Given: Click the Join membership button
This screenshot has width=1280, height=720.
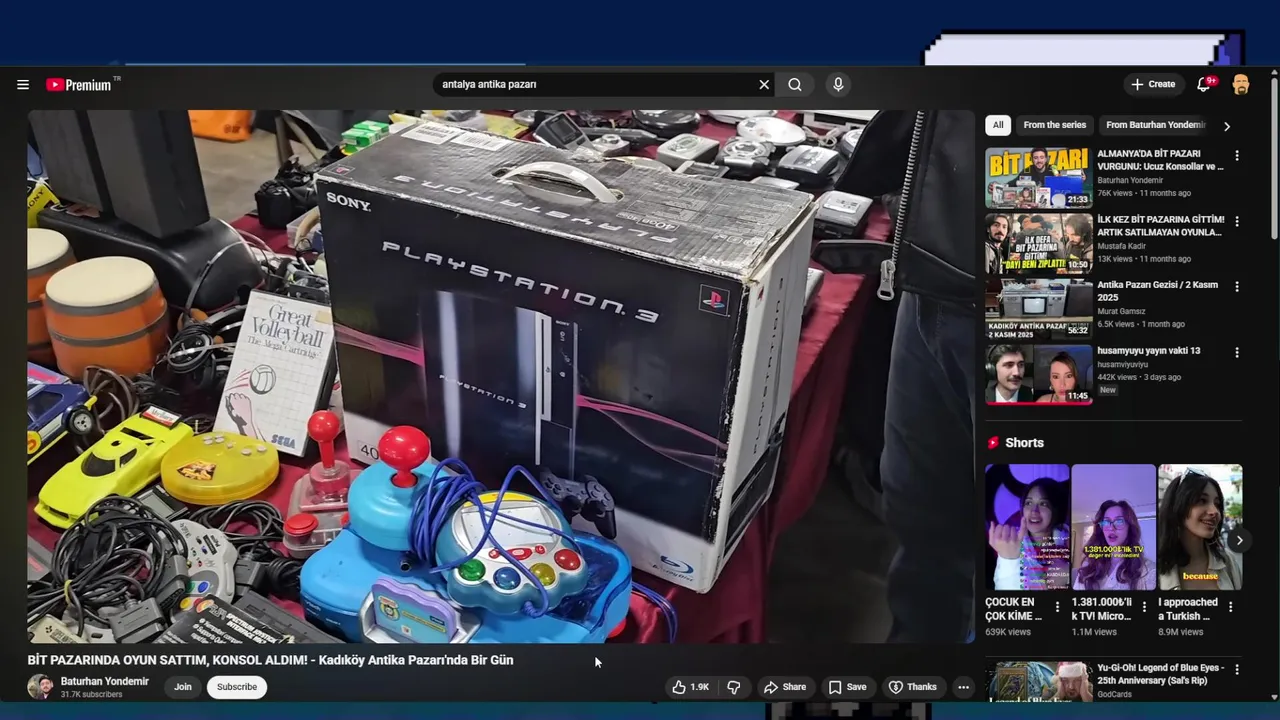Looking at the screenshot, I should (183, 687).
